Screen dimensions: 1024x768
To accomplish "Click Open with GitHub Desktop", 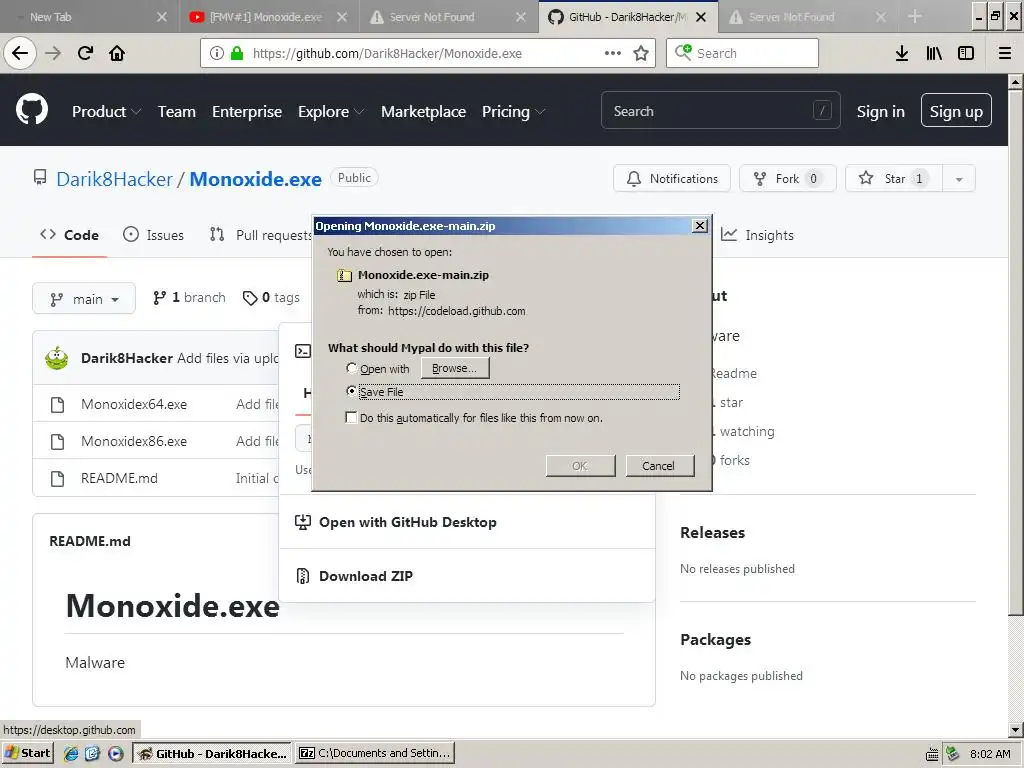I will pos(408,522).
